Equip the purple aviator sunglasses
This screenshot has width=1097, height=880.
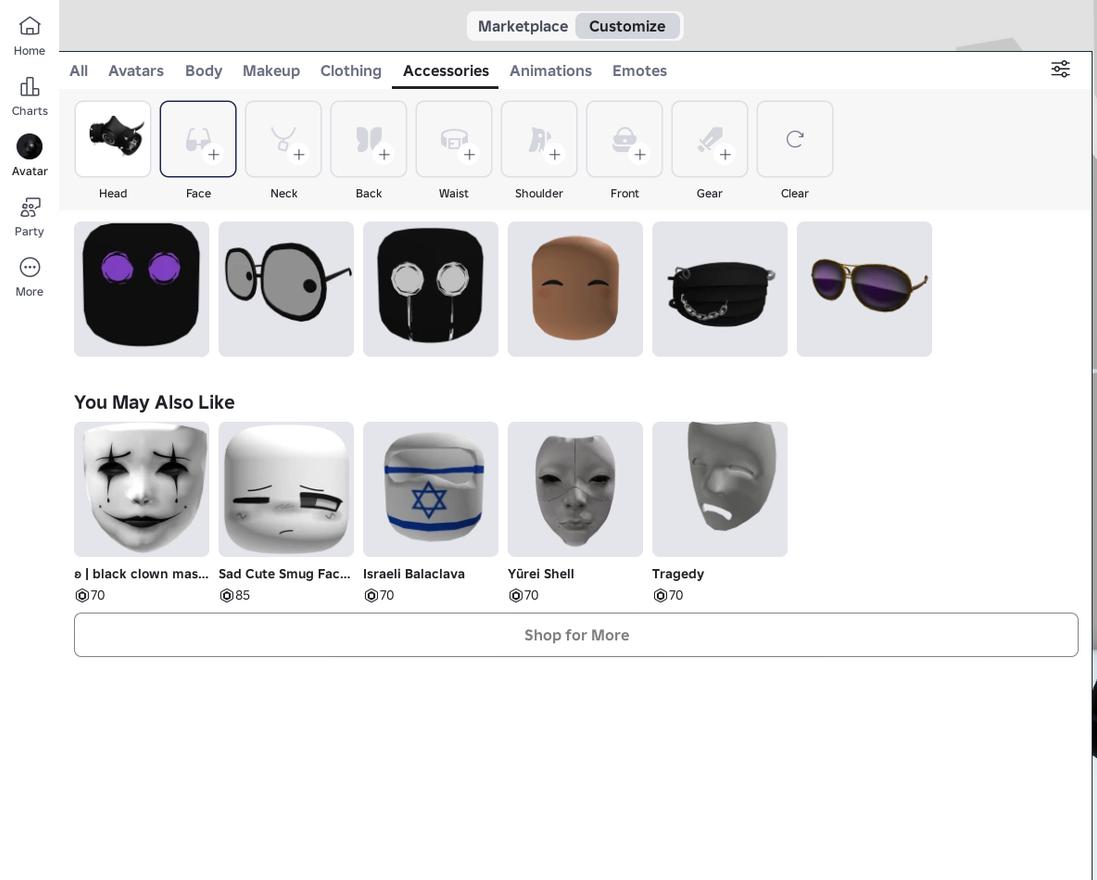[x=864, y=289]
